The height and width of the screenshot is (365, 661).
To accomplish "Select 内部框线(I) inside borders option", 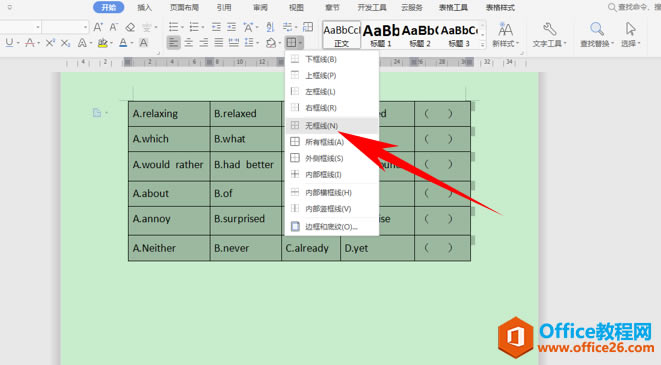I will point(332,174).
